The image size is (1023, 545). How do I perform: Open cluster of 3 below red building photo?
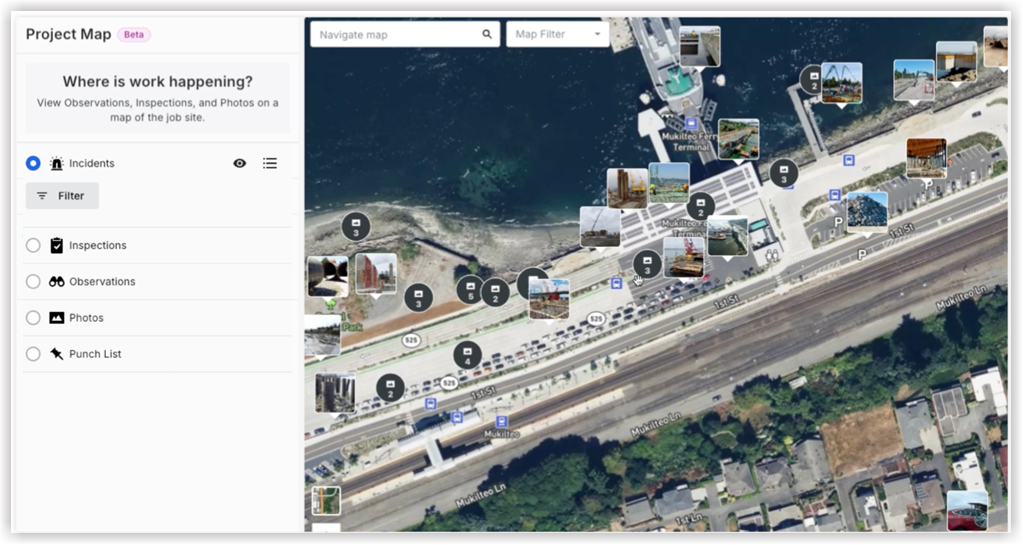(x=419, y=298)
